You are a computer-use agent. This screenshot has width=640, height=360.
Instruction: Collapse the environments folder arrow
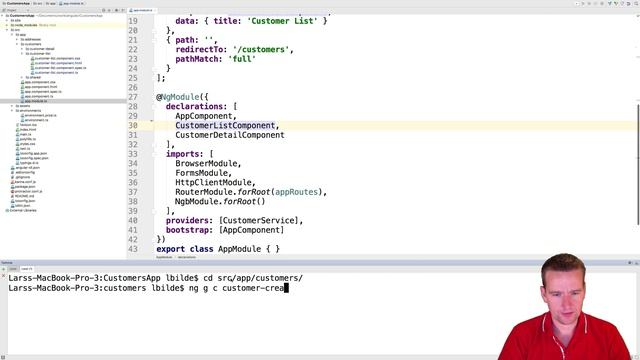point(12,111)
